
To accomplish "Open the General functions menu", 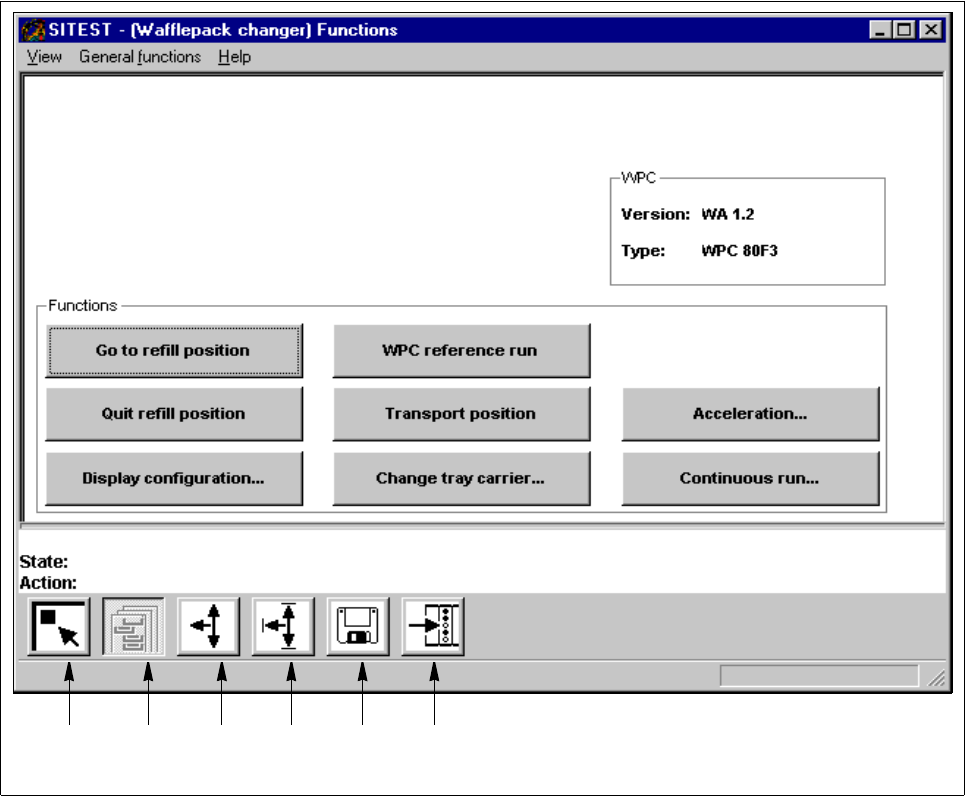I will pyautogui.click(x=140, y=57).
